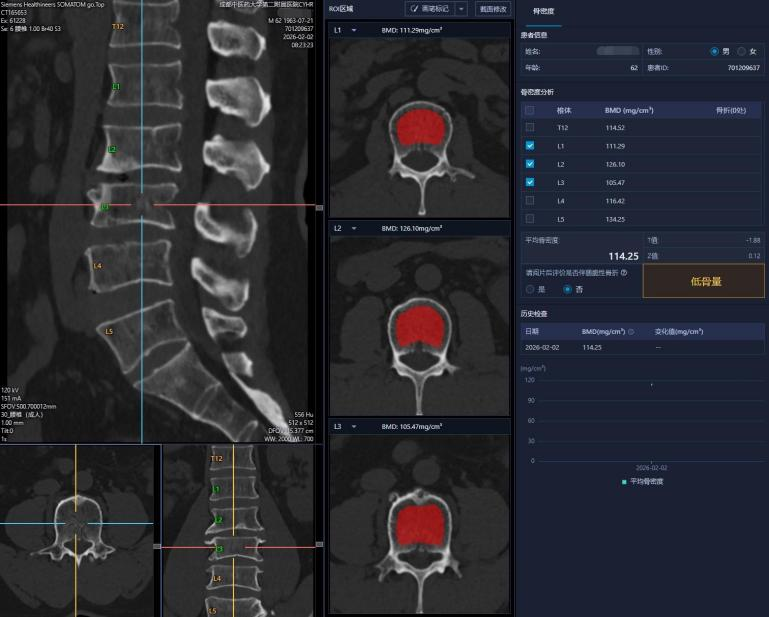Image resolution: width=769 pixels, height=617 pixels.
Task: Expand the L2 ROI vertebra selector
Action: (x=353, y=228)
